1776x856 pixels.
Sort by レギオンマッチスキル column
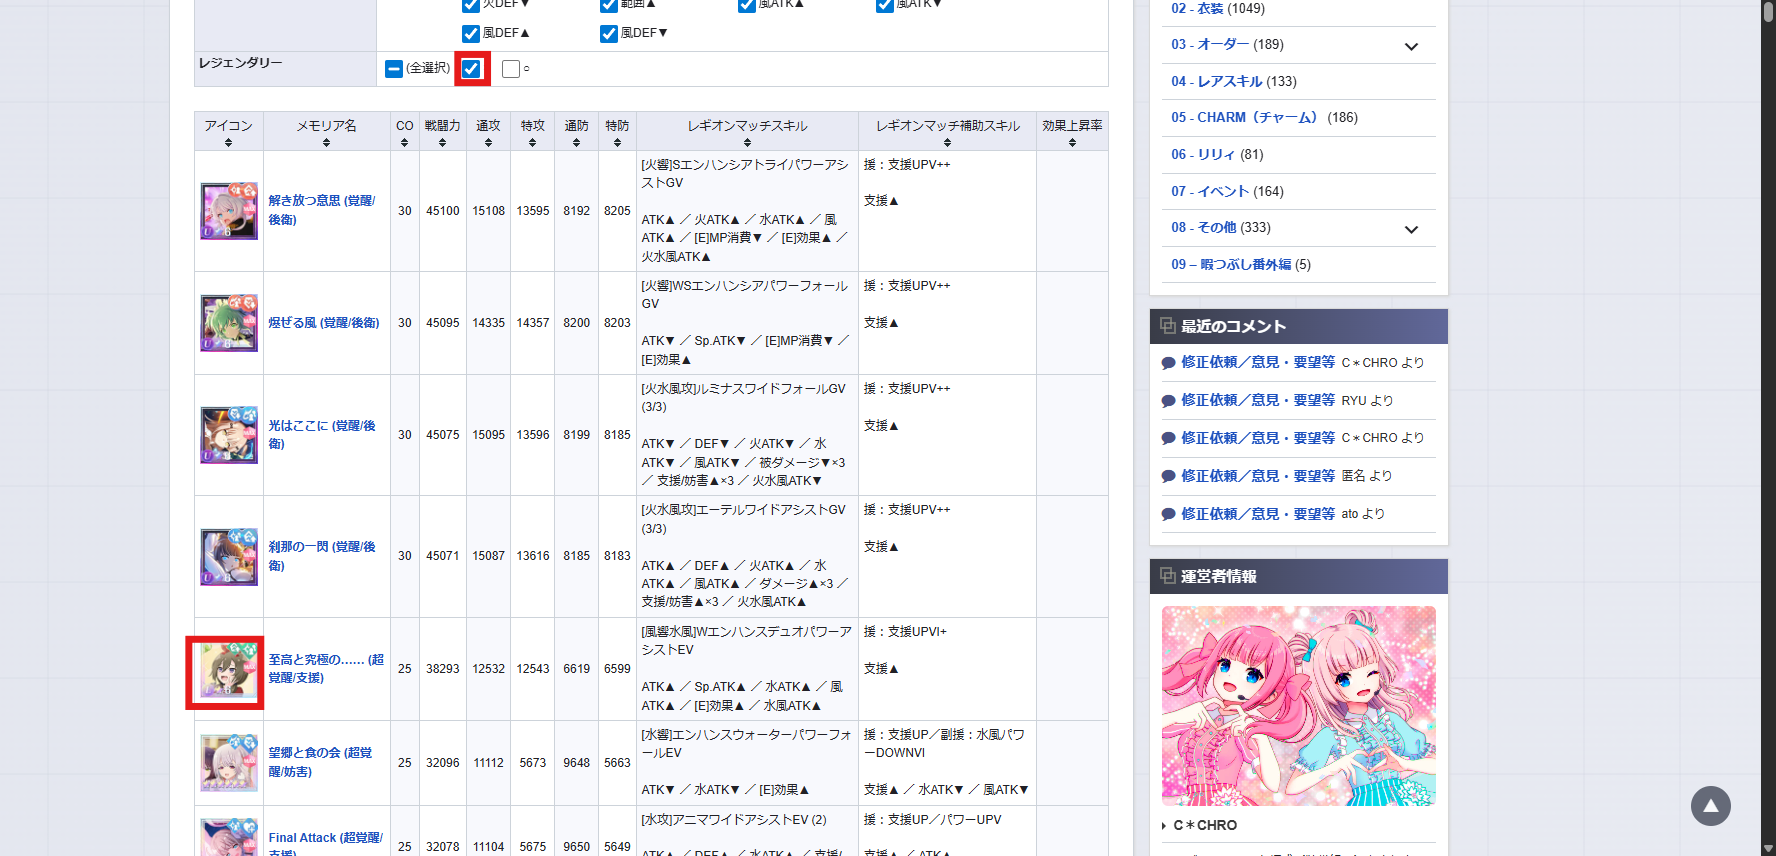(x=747, y=132)
